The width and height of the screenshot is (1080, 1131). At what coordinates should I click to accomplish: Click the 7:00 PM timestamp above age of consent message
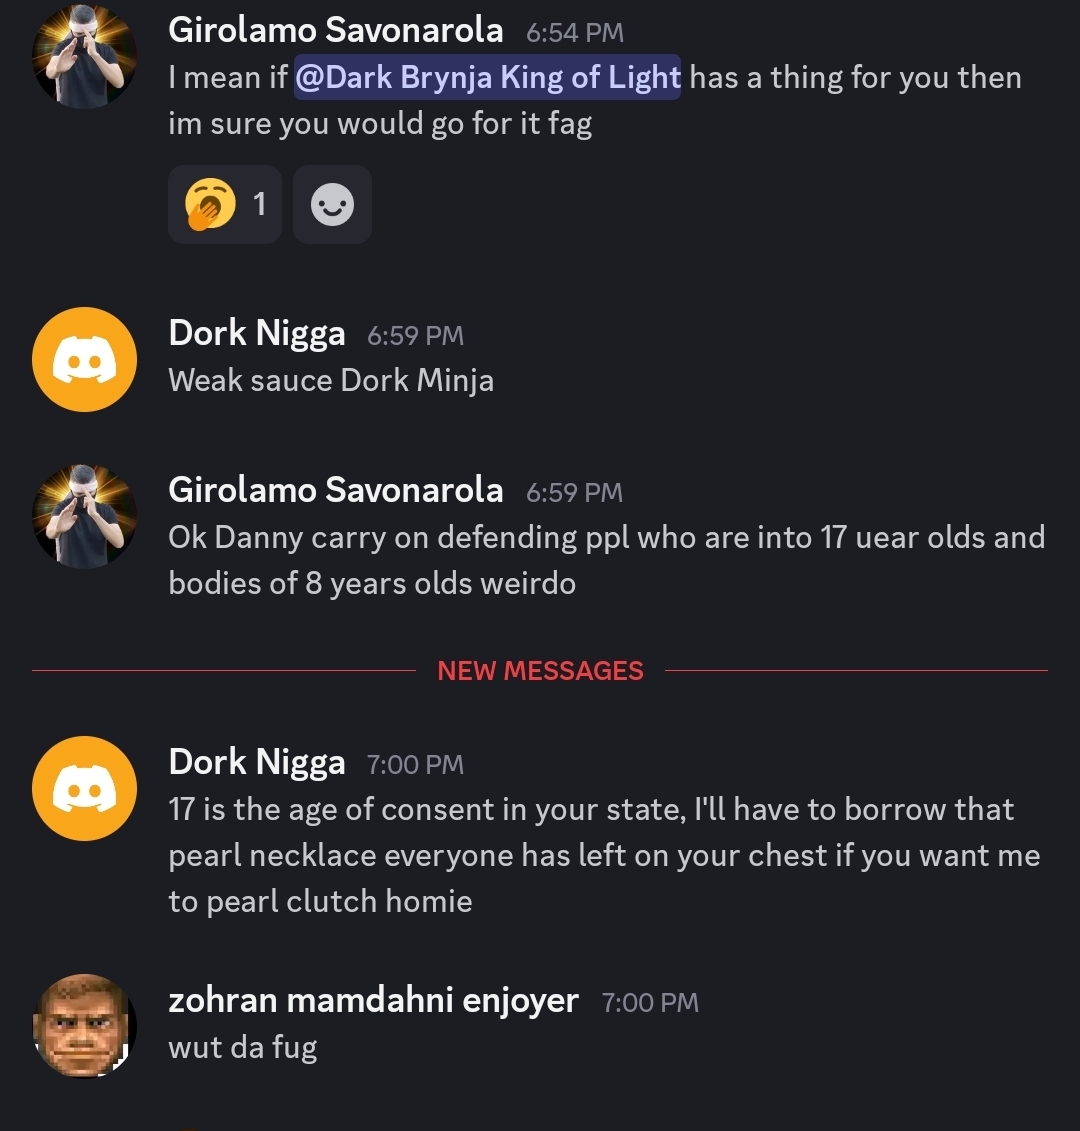click(416, 765)
